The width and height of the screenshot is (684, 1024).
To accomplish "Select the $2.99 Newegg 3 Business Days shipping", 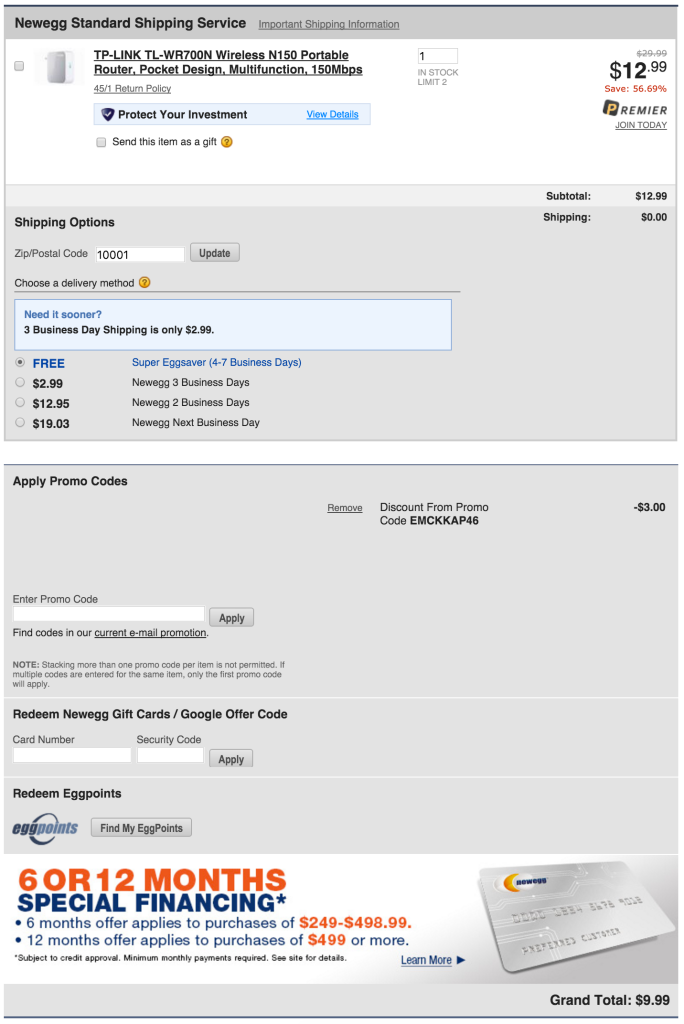I will [x=20, y=382].
